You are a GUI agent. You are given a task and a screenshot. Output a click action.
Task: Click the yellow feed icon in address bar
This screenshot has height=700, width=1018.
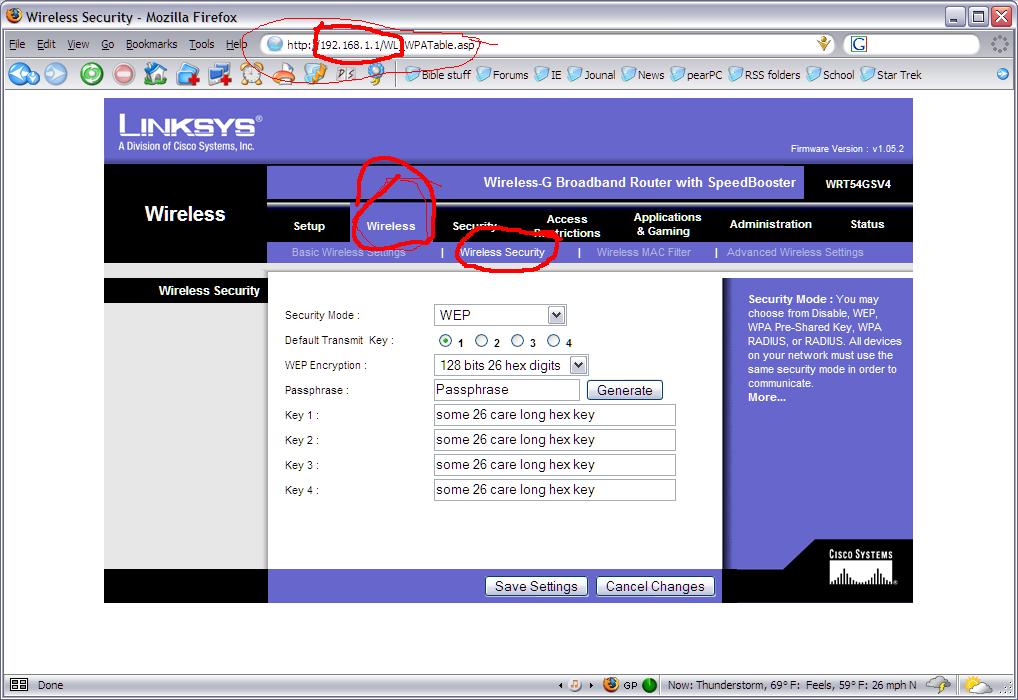pos(824,44)
